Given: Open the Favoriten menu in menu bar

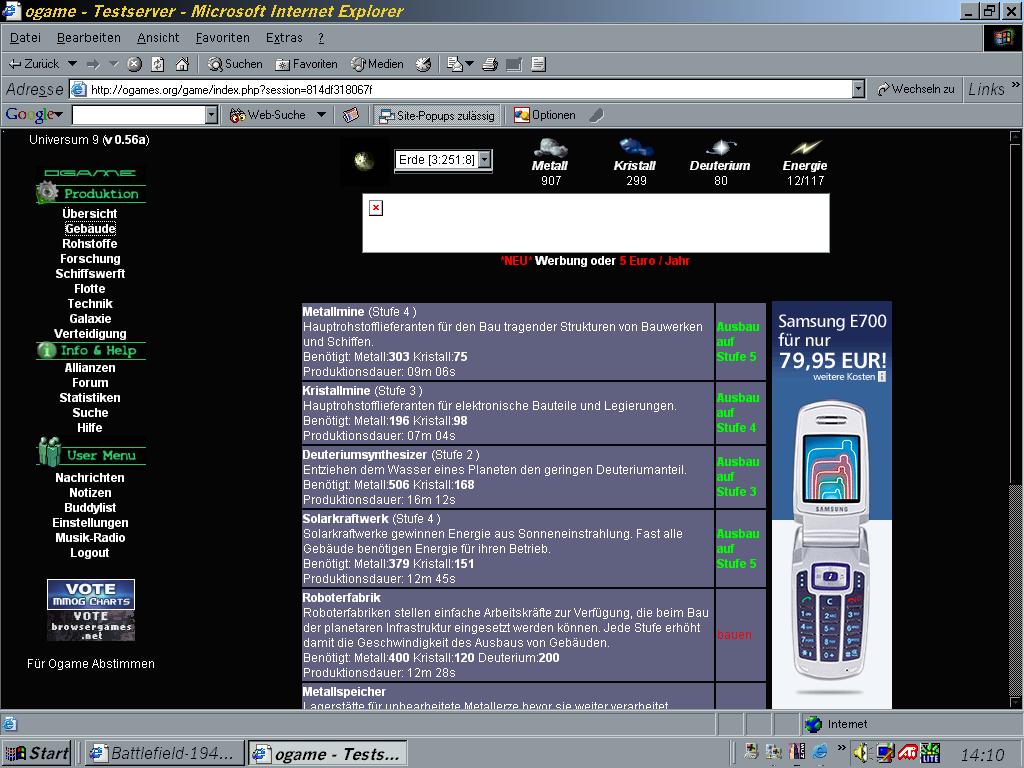Looking at the screenshot, I should [223, 38].
